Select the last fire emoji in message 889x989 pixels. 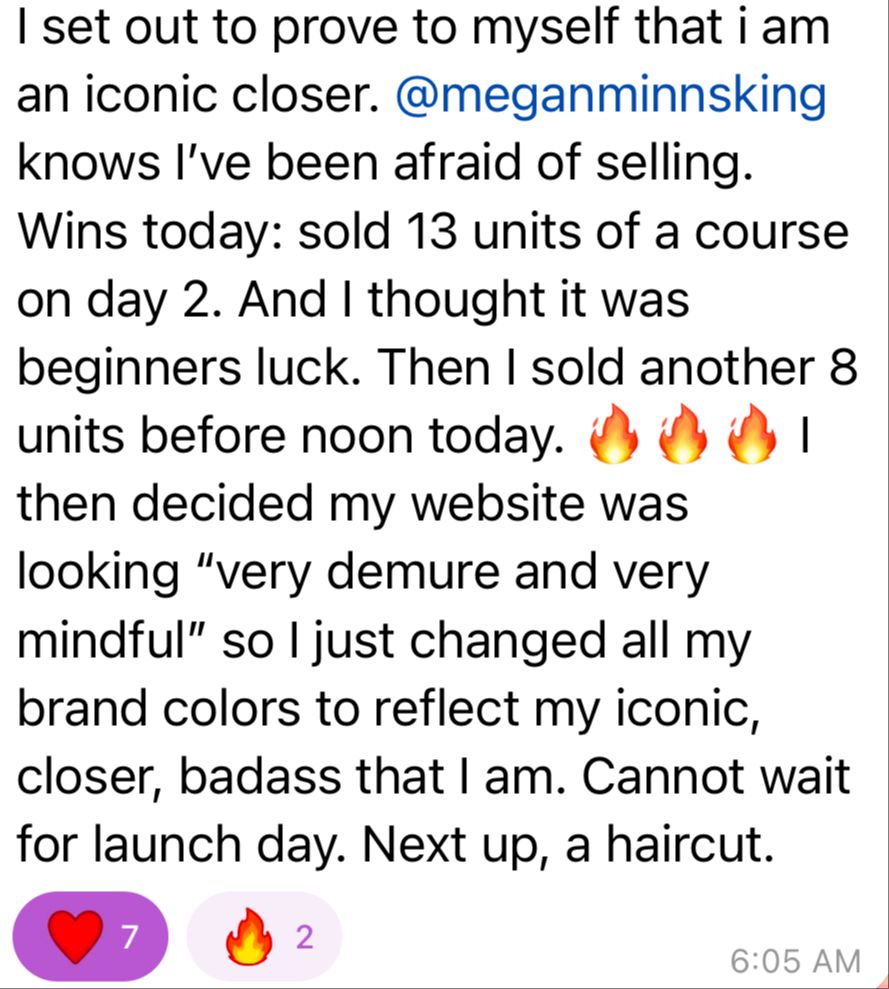click(x=751, y=435)
